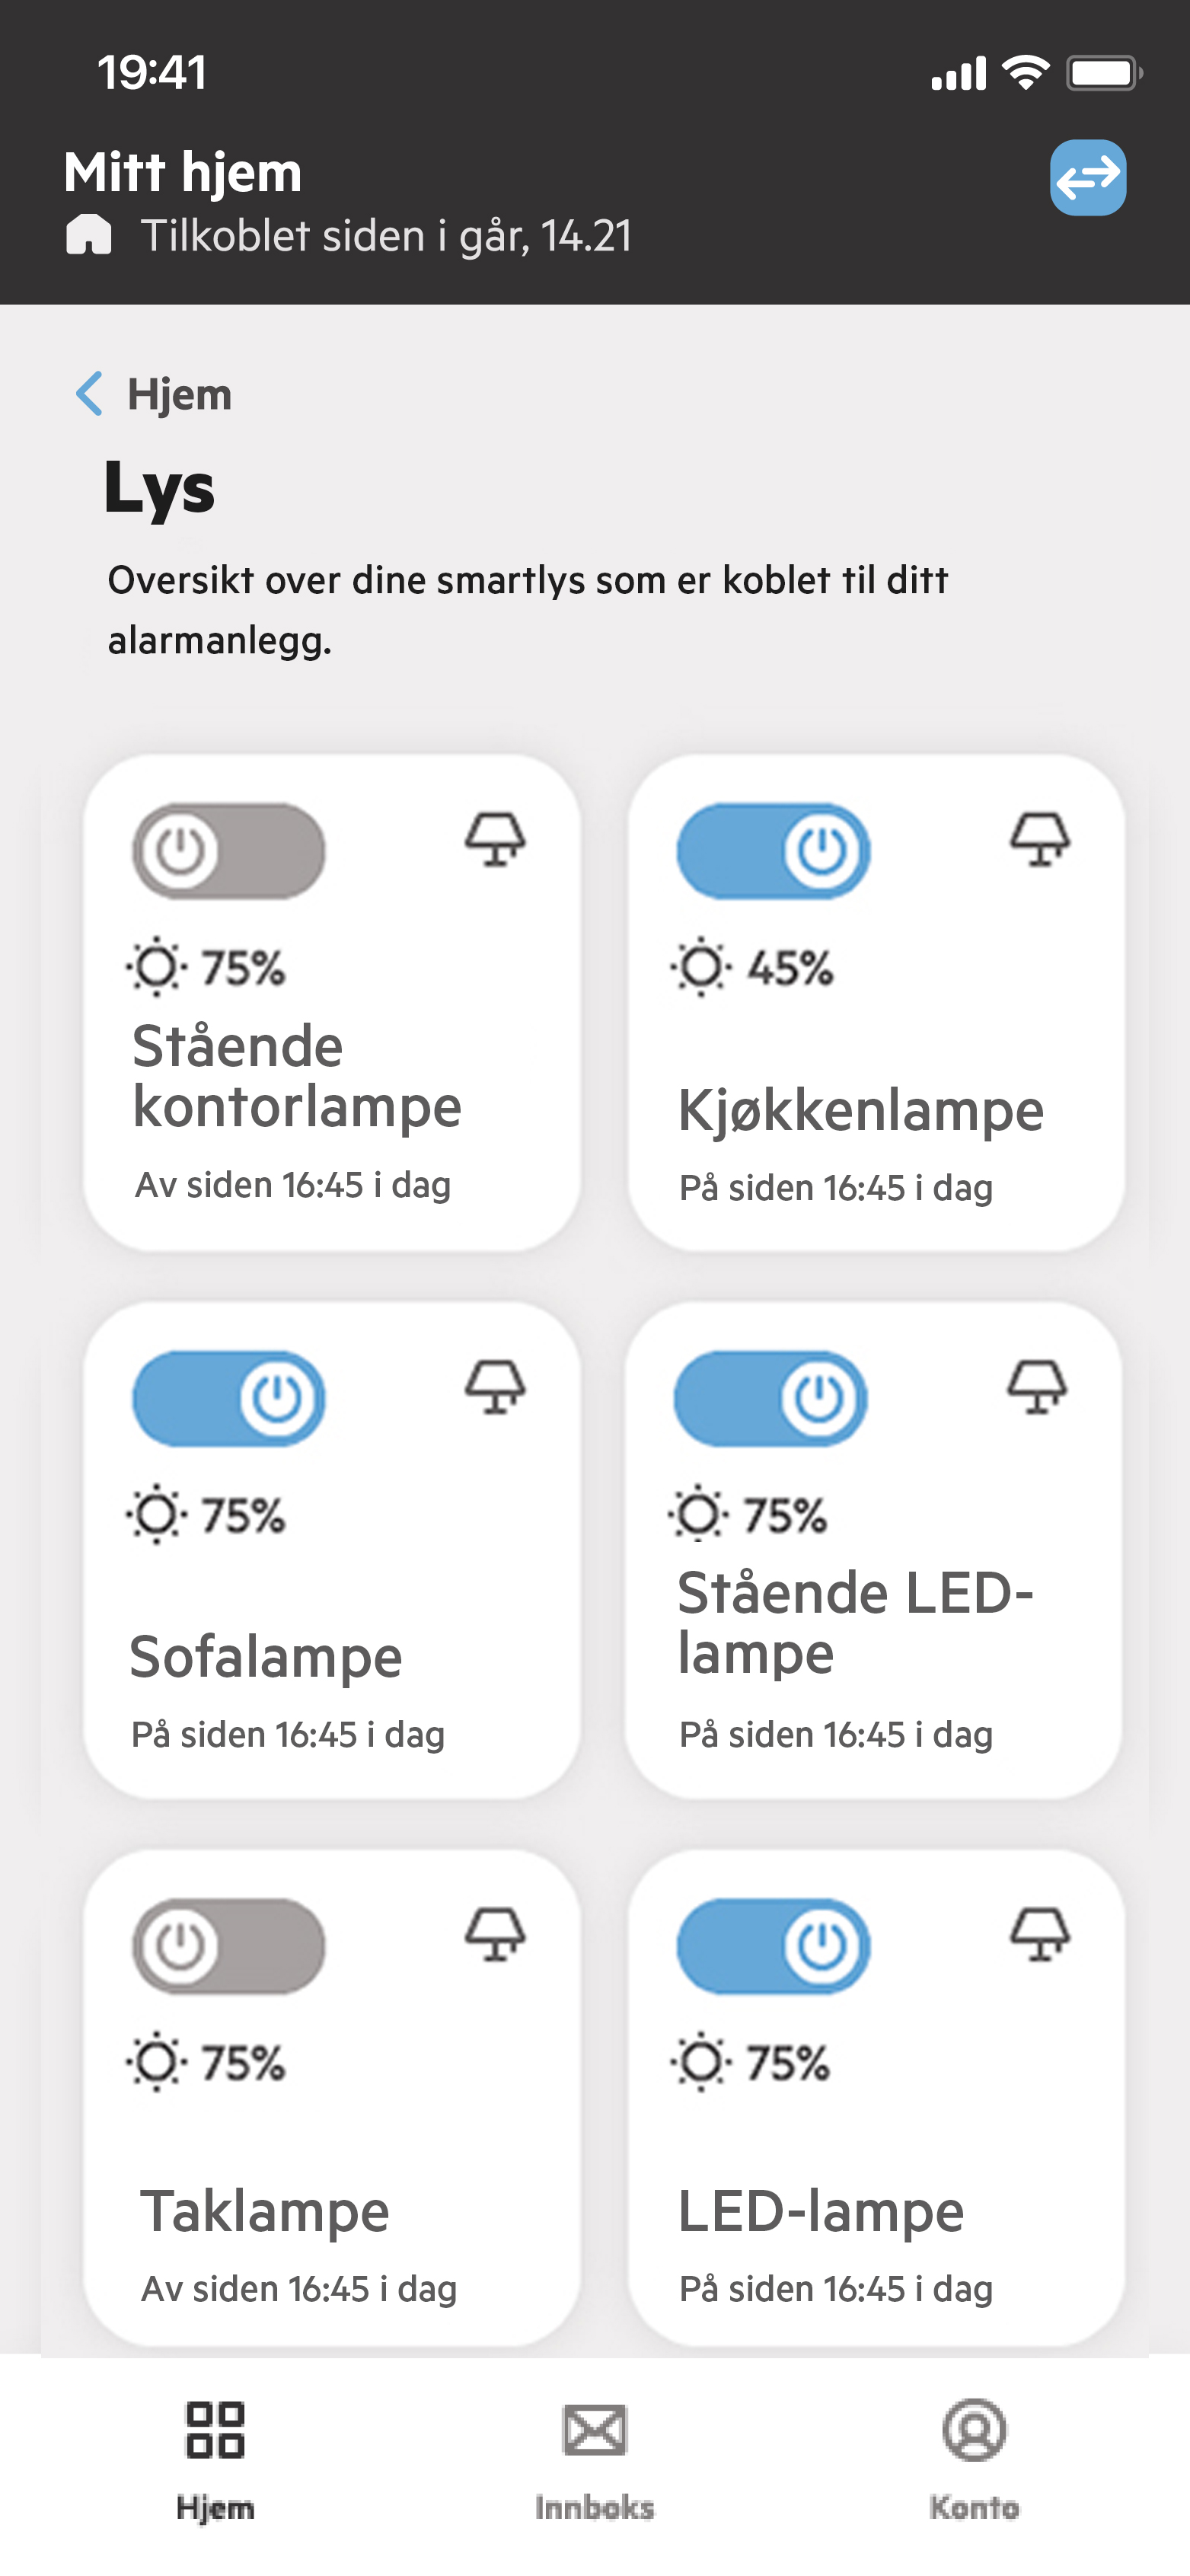1190x2576 pixels.
Task: Tap the lamp icon on Taklampe card
Action: pyautogui.click(x=495, y=1934)
